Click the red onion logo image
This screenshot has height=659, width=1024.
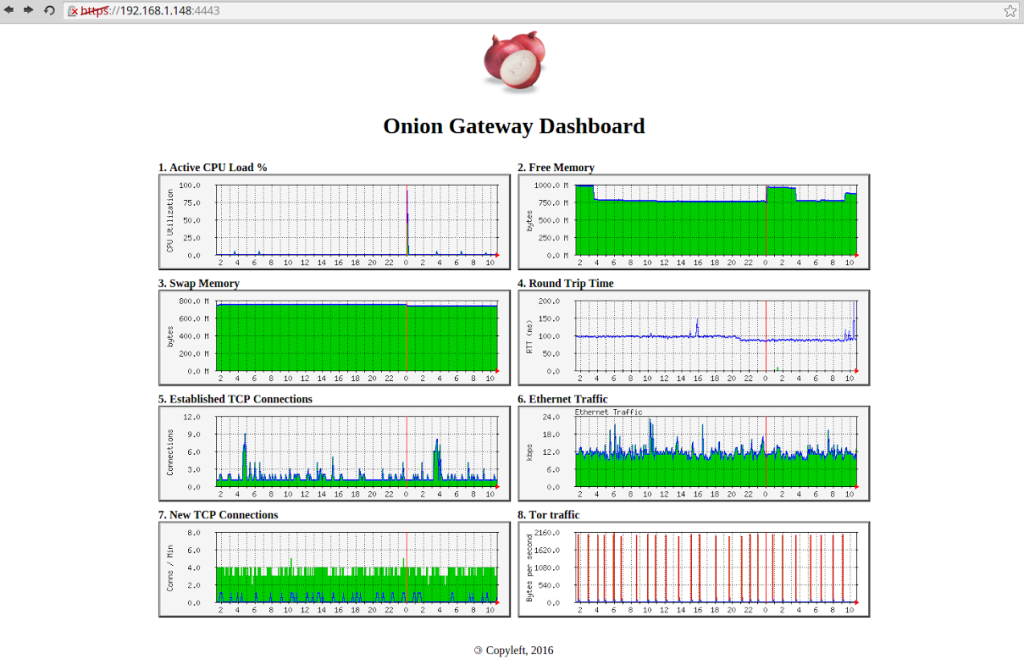click(514, 61)
